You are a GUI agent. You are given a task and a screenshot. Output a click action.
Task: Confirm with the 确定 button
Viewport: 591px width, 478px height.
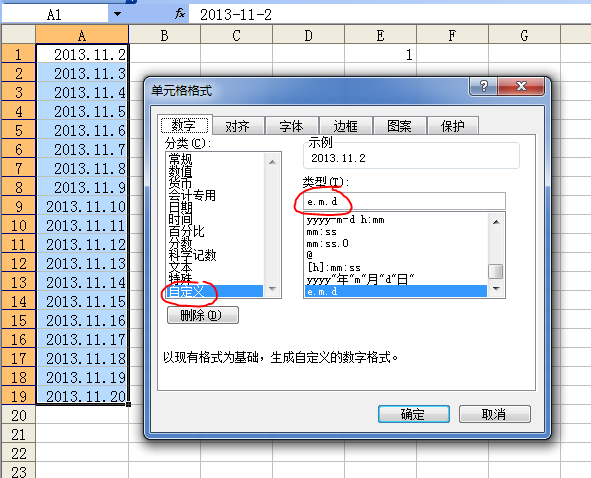(x=414, y=414)
